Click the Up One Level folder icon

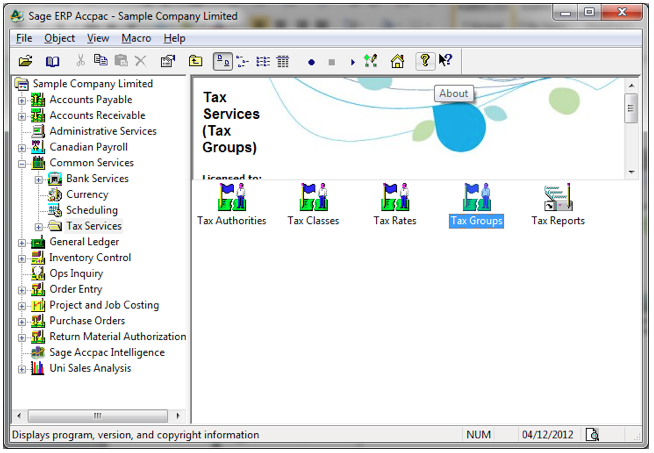pyautogui.click(x=195, y=61)
